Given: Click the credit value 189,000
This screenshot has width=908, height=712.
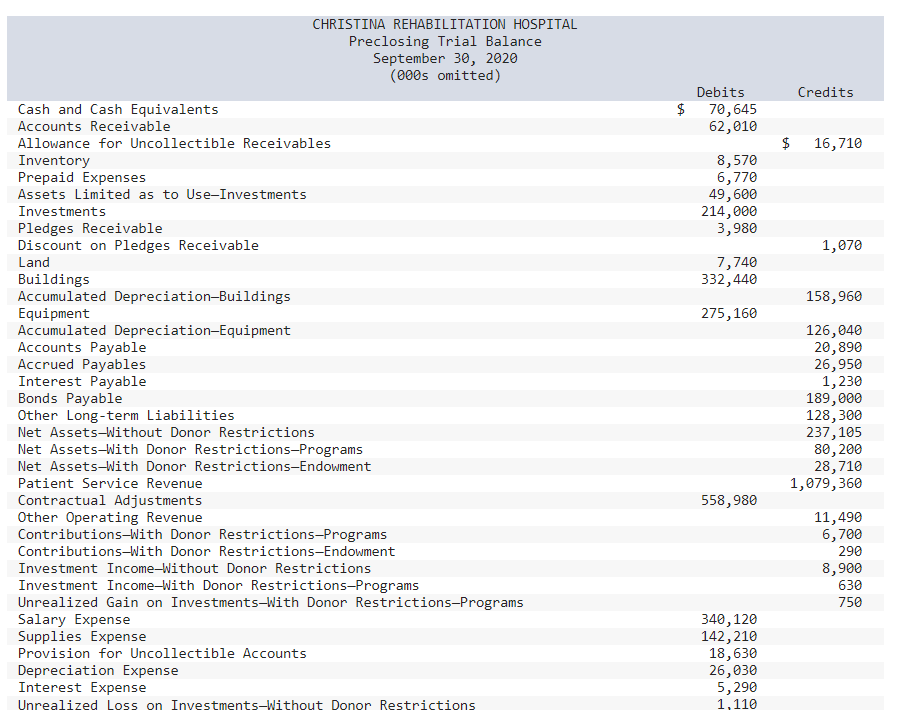Looking at the screenshot, I should coord(834,399).
